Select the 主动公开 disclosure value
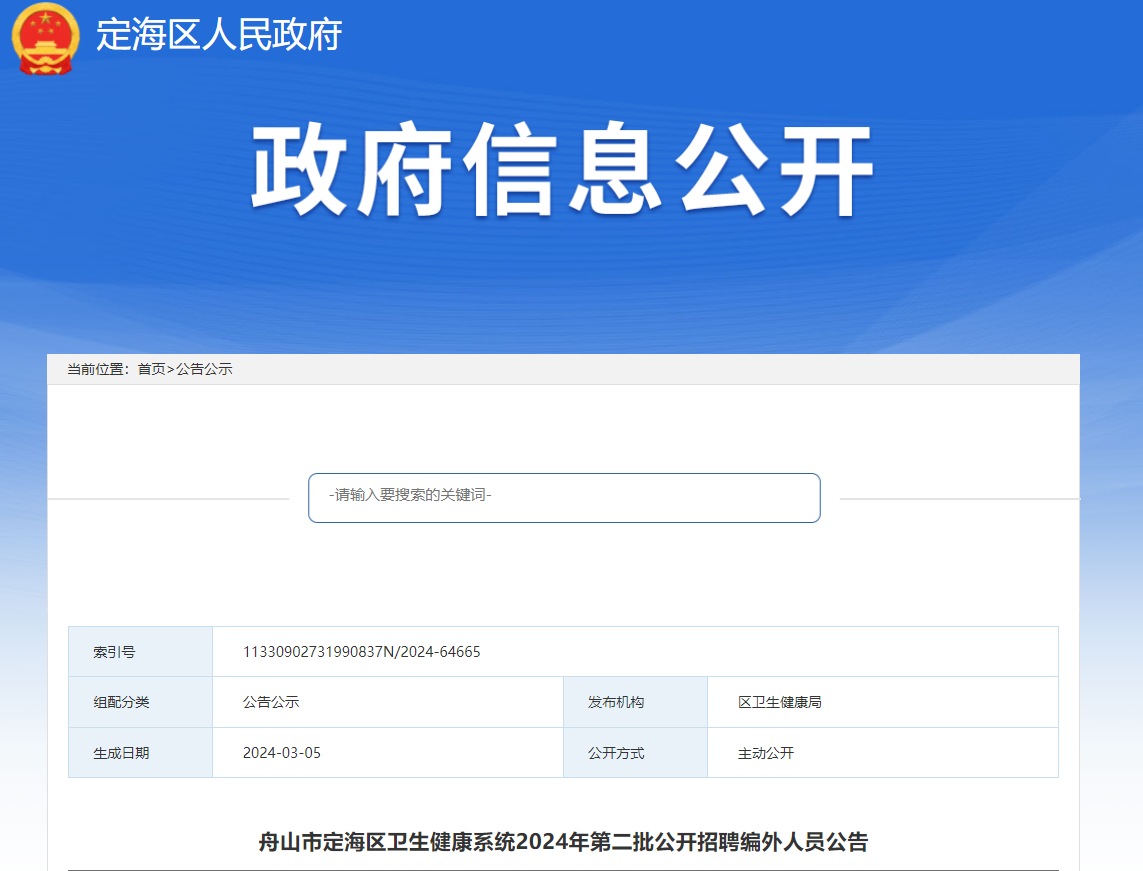This screenshot has width=1143, height=871. [766, 753]
